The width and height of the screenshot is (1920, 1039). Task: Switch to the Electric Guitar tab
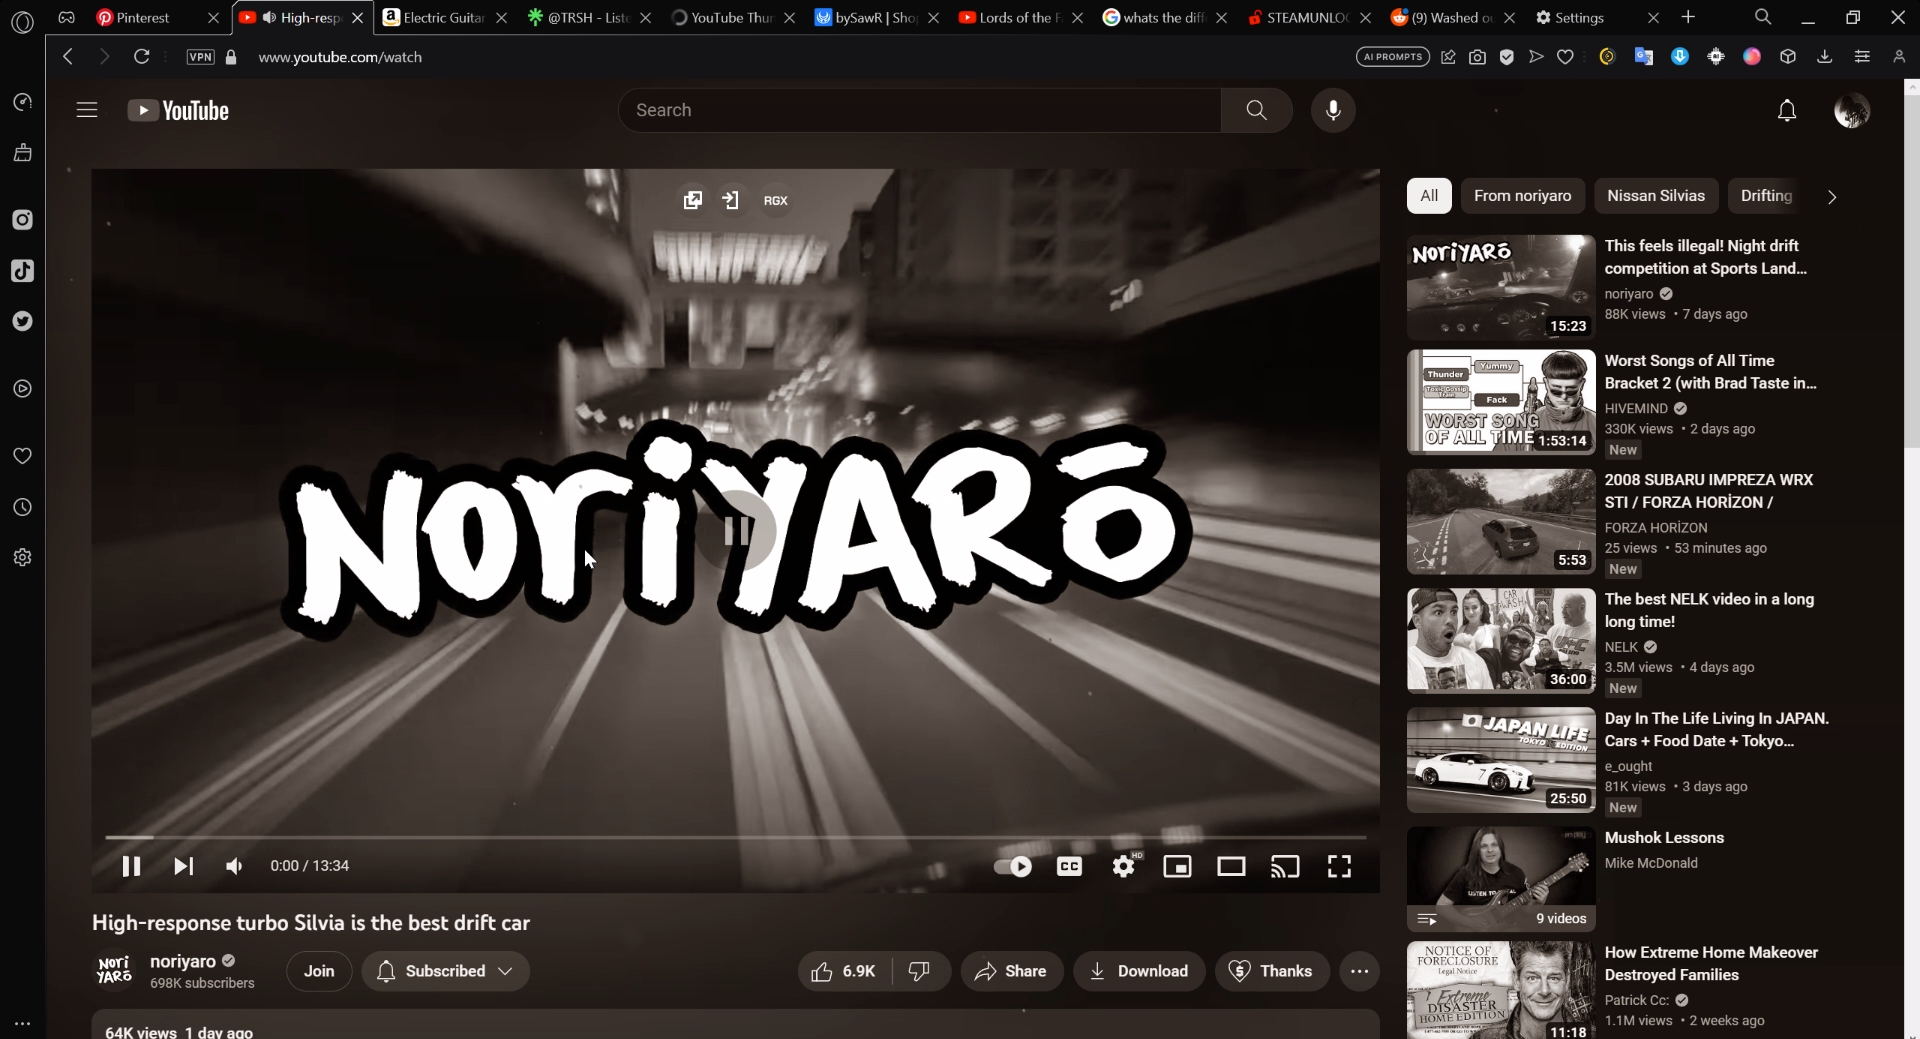[x=443, y=17]
